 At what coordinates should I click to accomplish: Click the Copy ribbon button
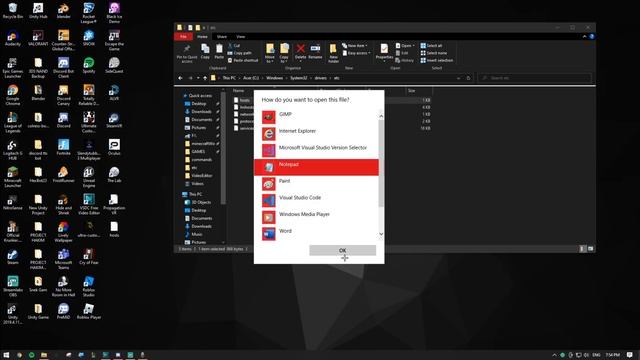(205, 52)
